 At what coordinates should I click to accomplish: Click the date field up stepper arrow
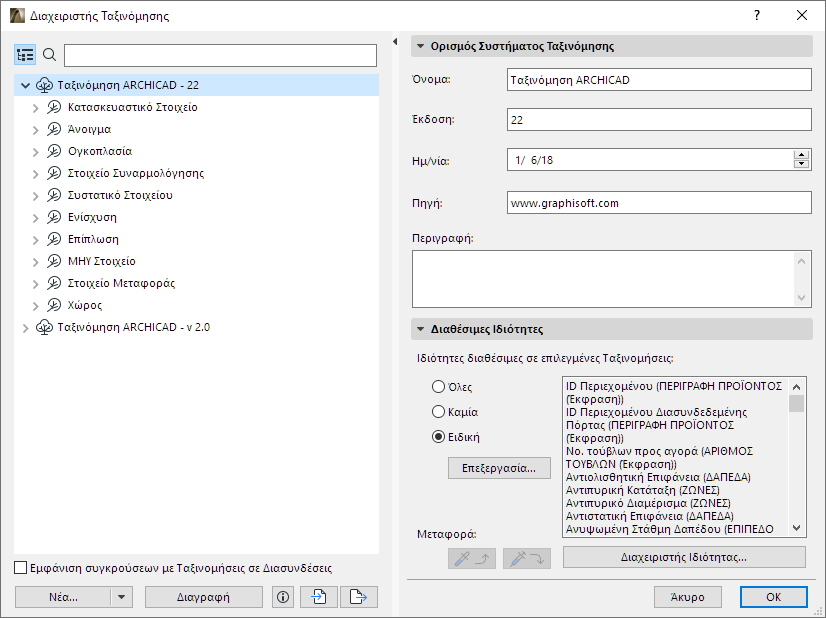click(803, 152)
